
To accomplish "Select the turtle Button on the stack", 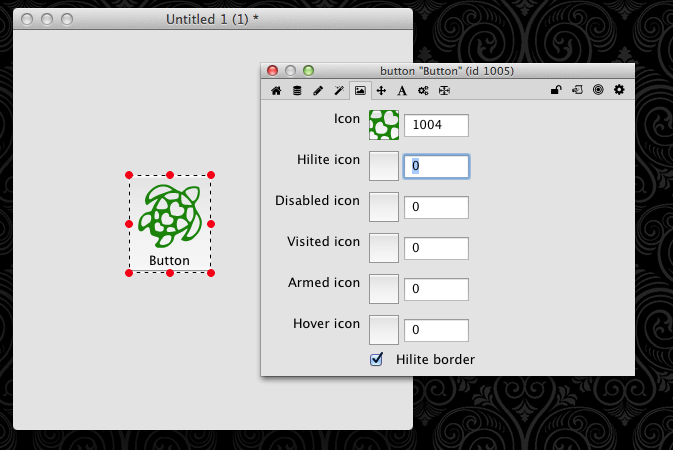I will pyautogui.click(x=169, y=222).
